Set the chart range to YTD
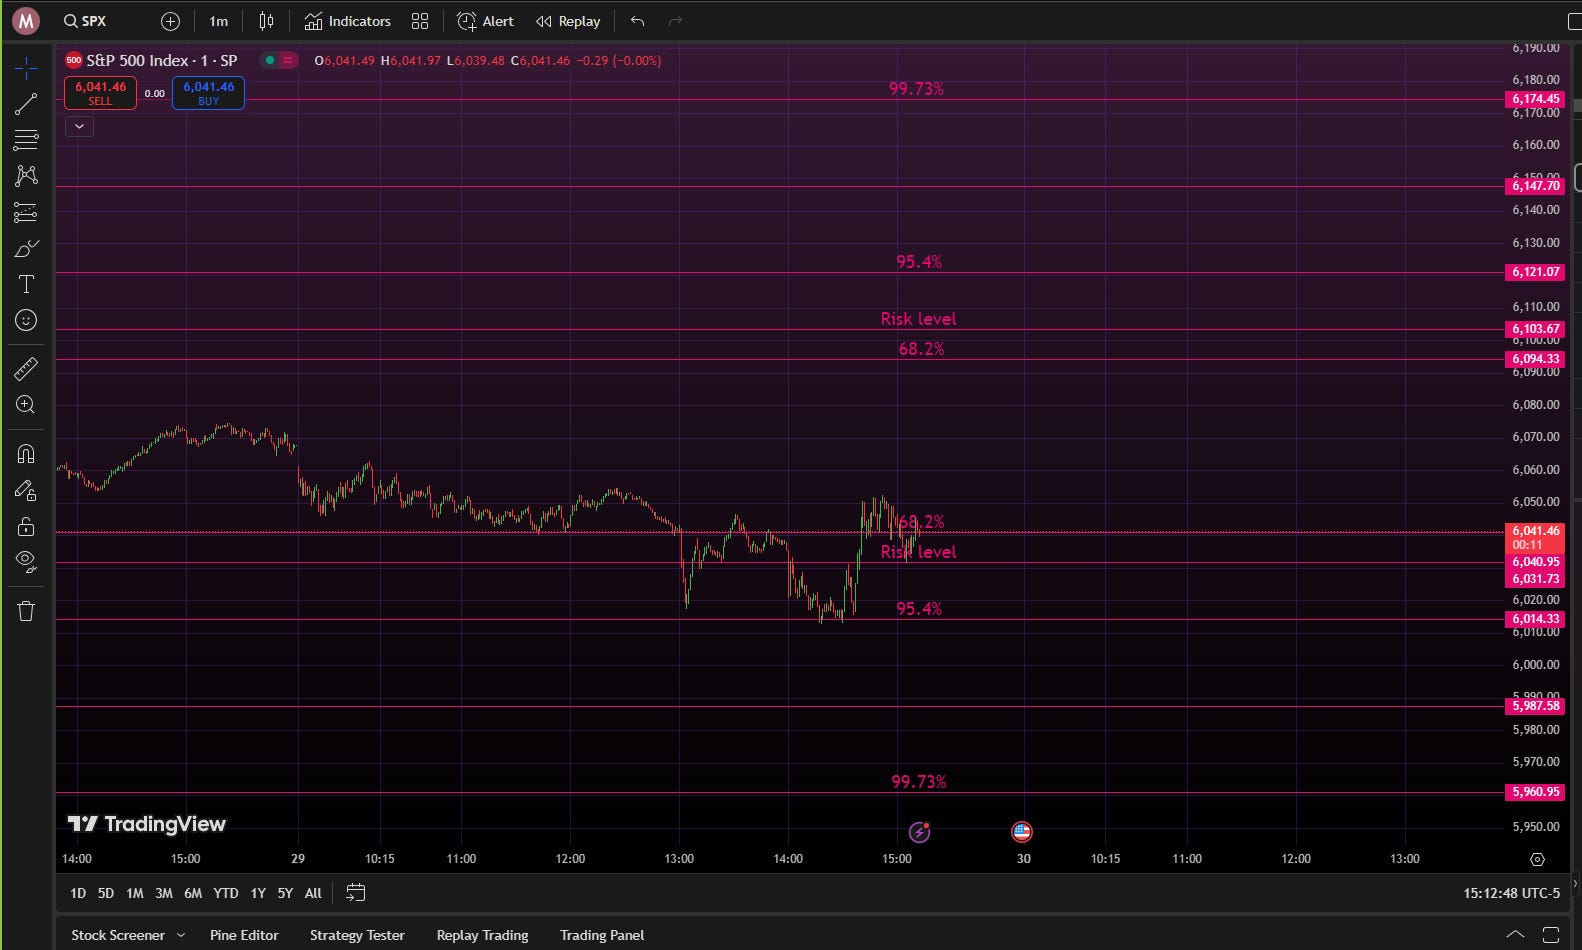This screenshot has width=1582, height=950. pos(226,893)
